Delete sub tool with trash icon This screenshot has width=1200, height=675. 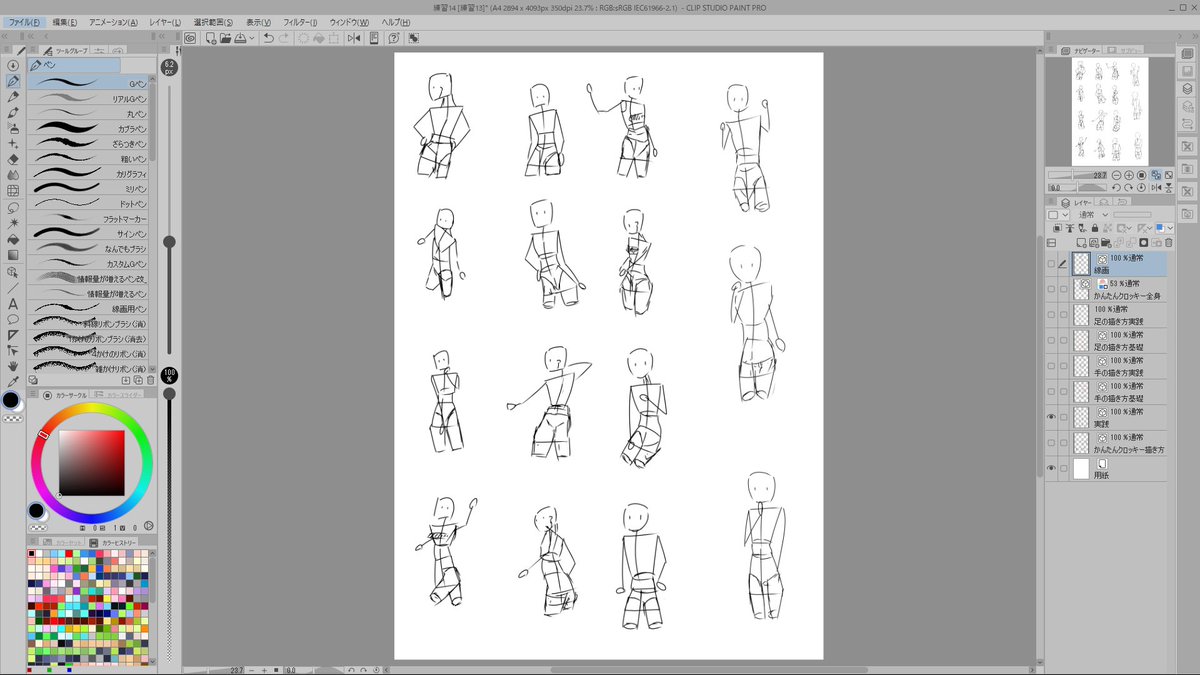tap(150, 380)
